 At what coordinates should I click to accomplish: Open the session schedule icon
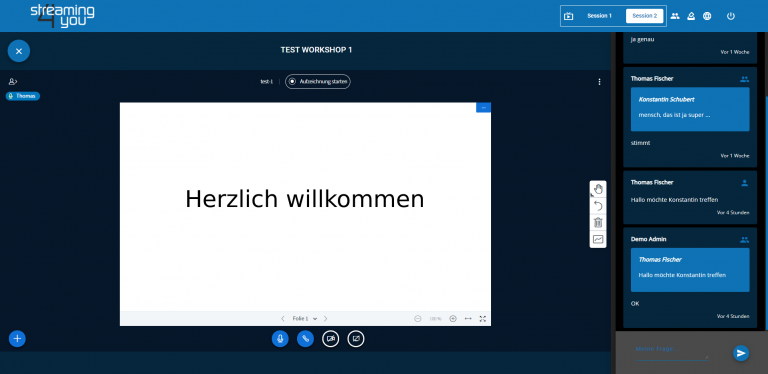tap(568, 16)
